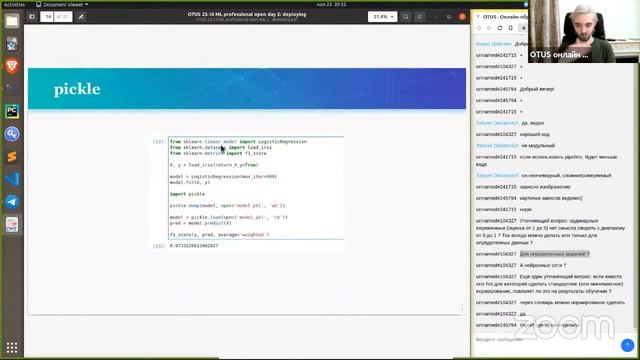Click the 0.9733 output value under the code
Screen dimensions: 640x360
click(194, 246)
